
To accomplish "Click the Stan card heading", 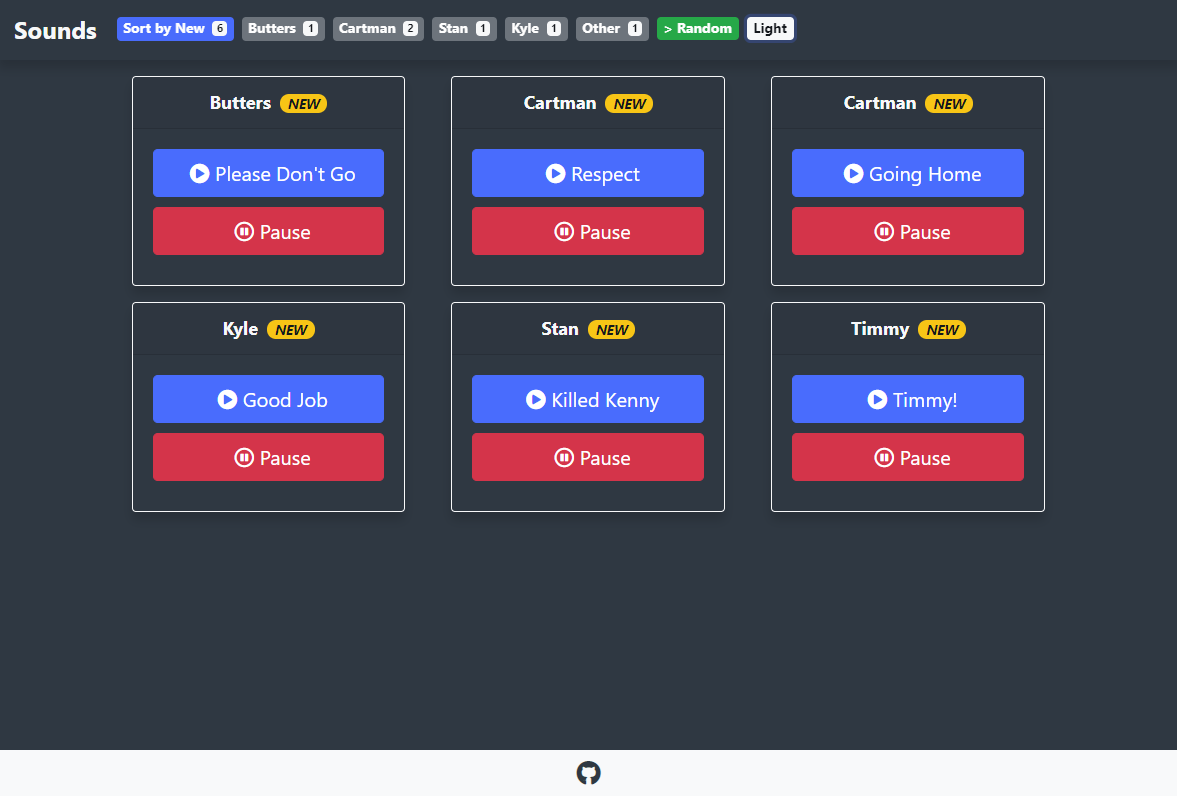I will click(x=560, y=329).
